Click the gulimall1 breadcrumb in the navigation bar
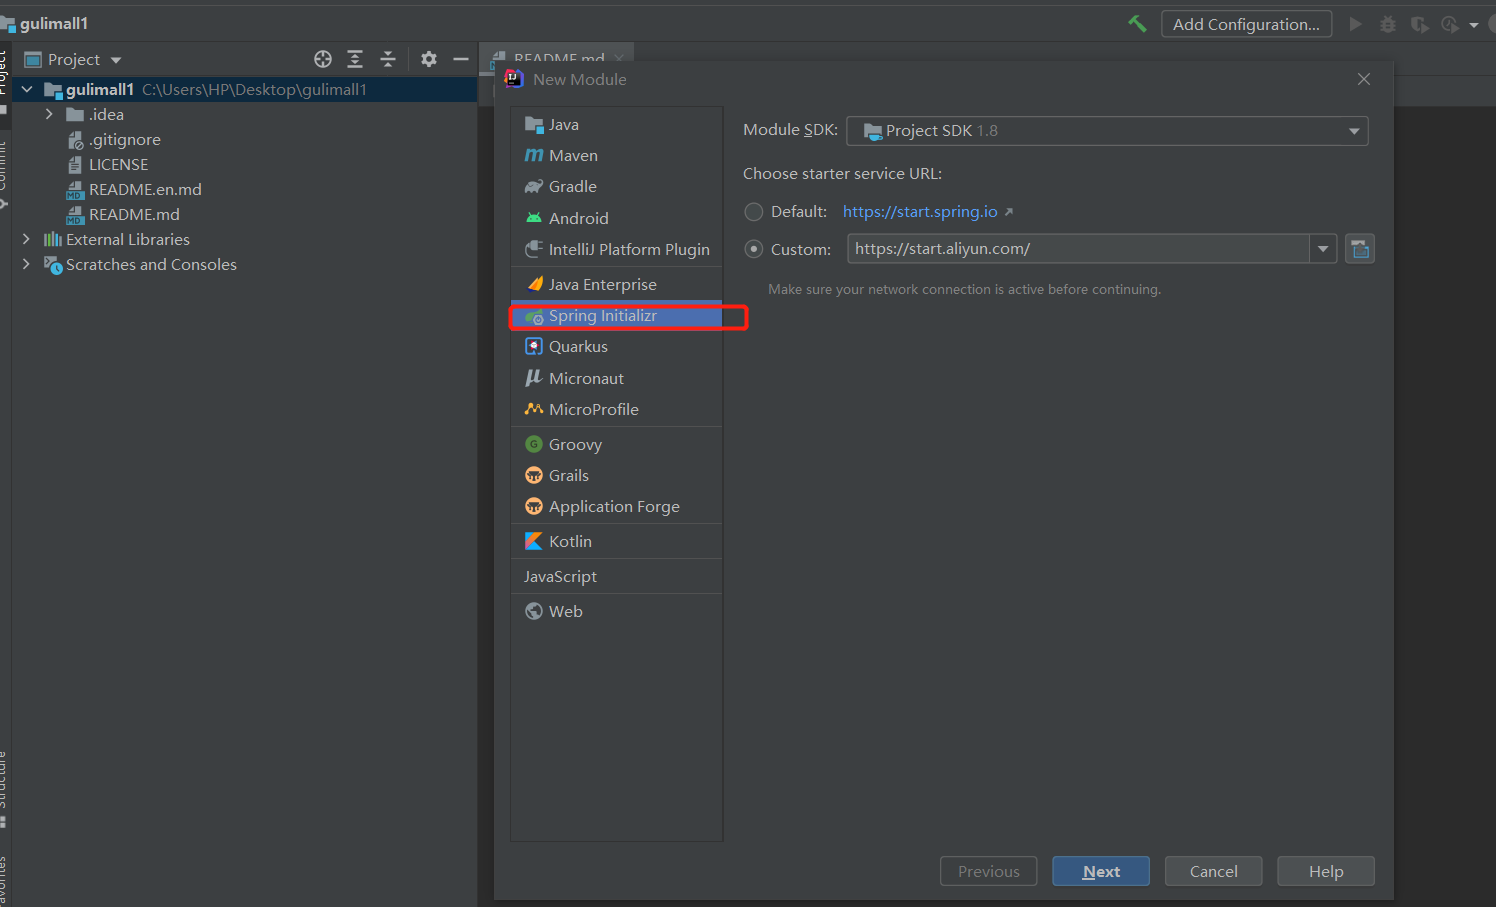The image size is (1496, 907). 53,23
